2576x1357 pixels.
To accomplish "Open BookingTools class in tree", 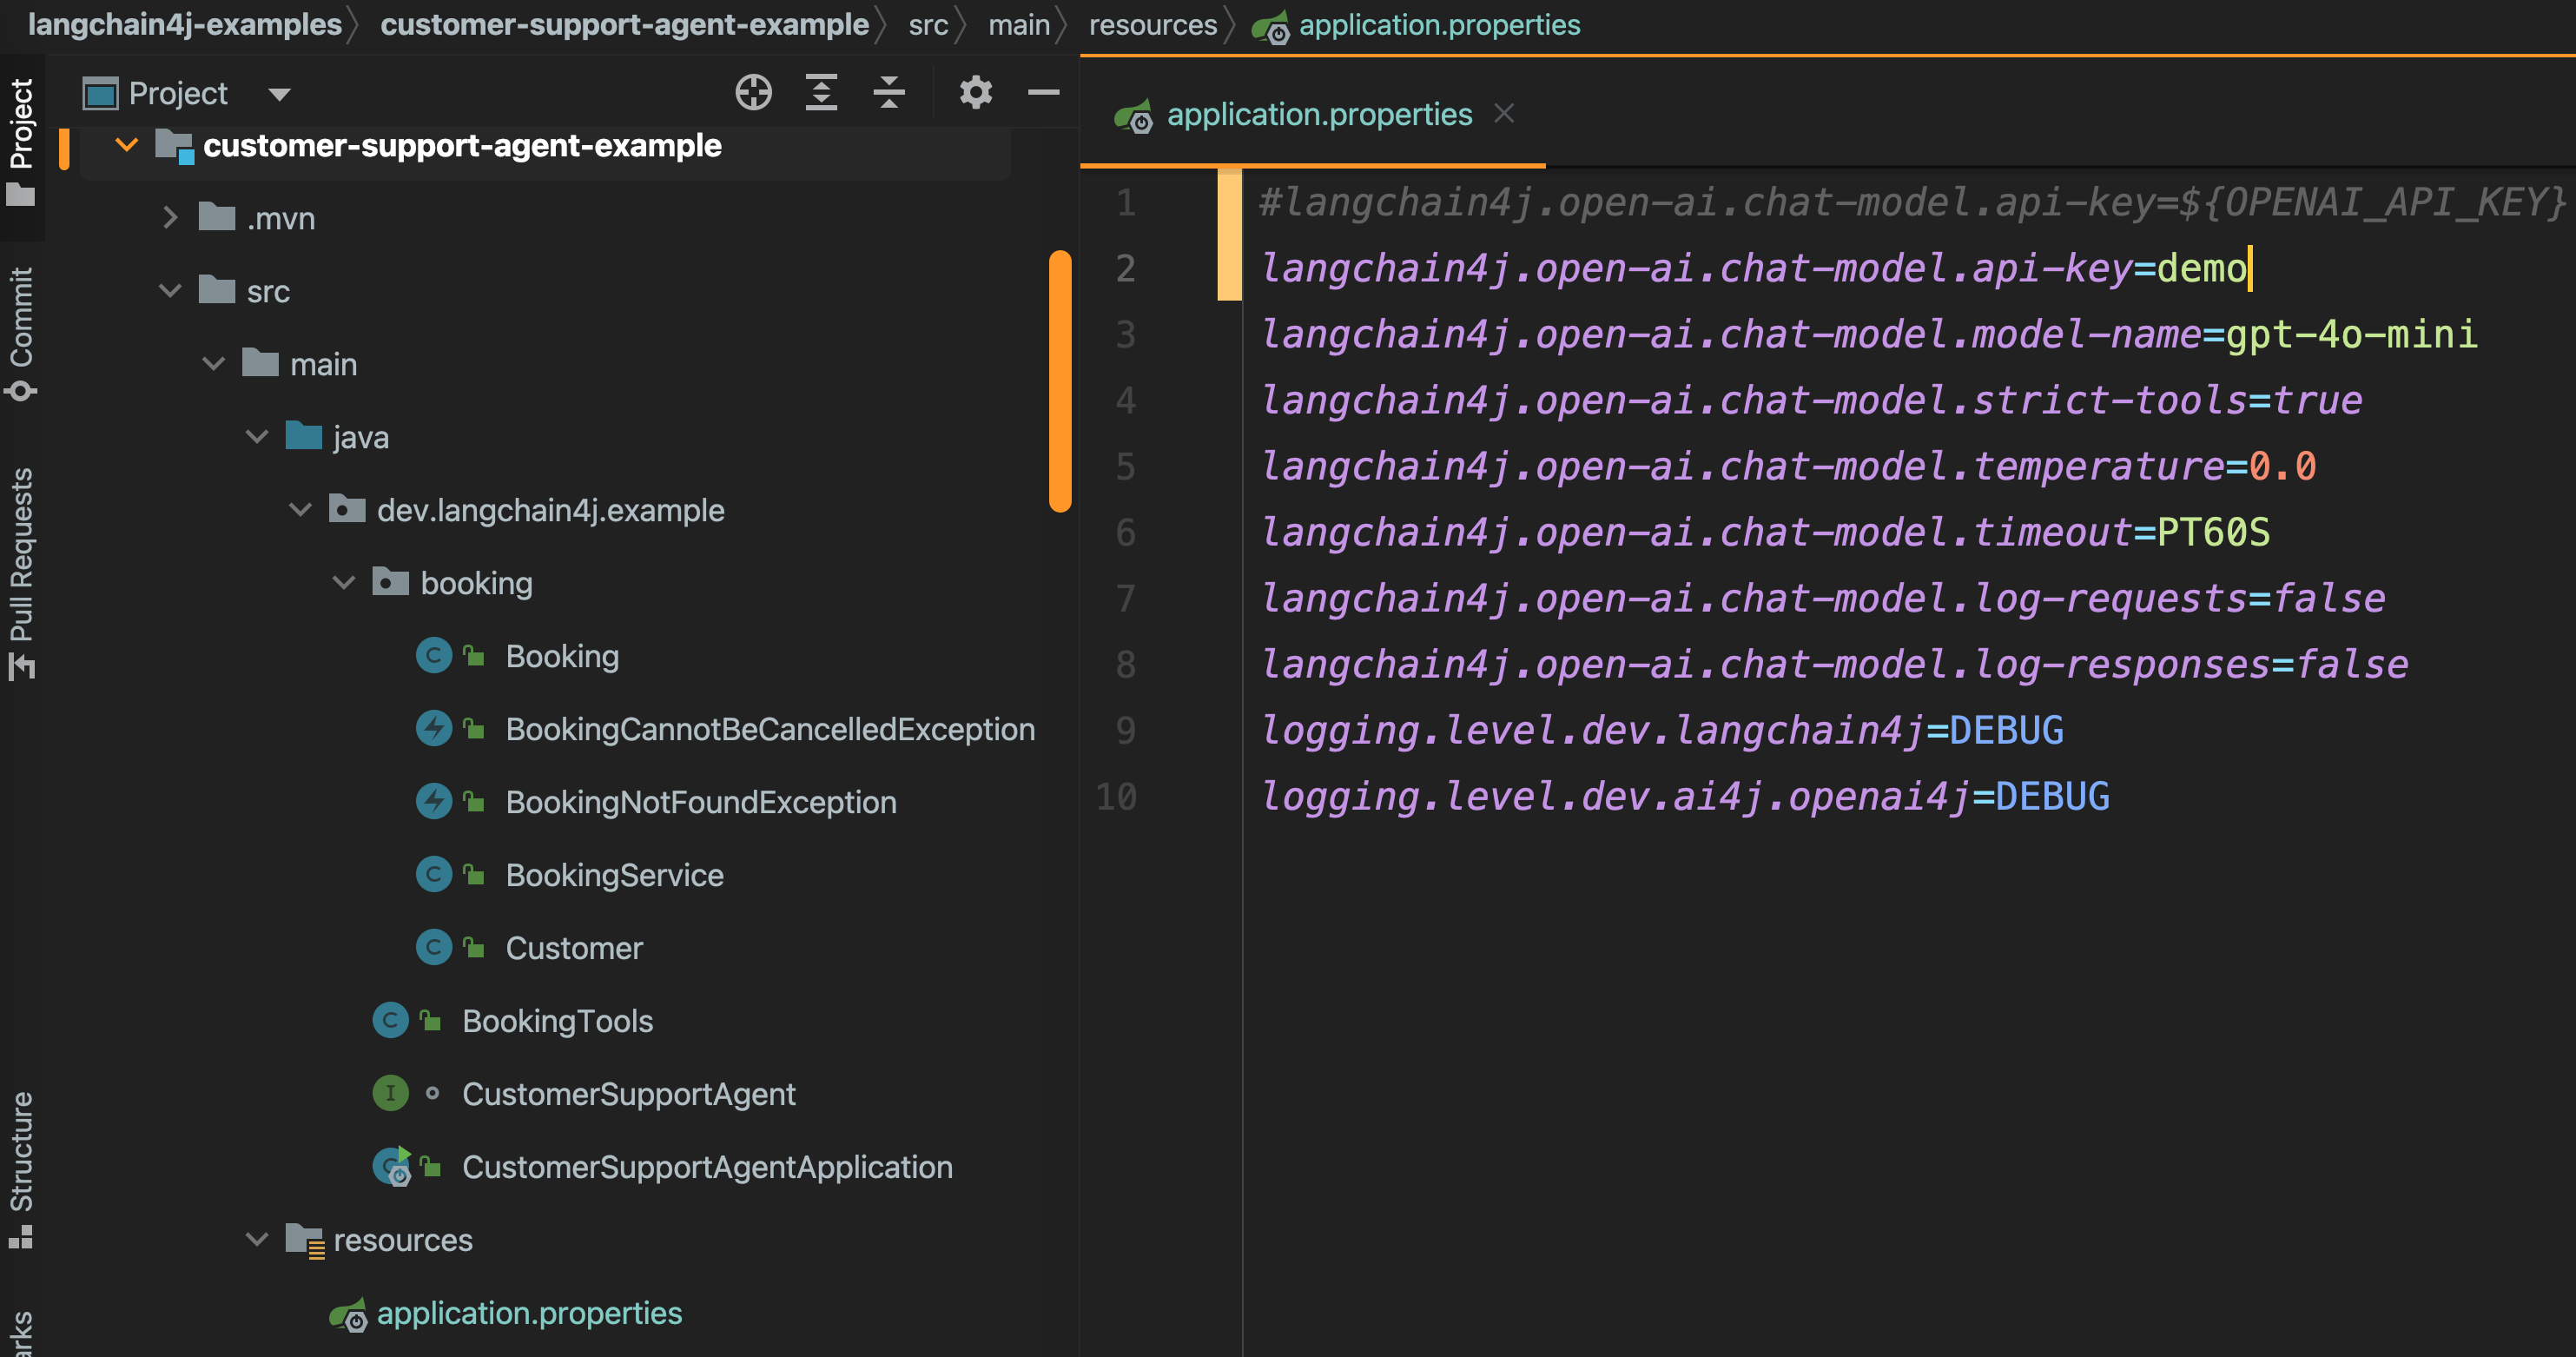I will point(557,1020).
